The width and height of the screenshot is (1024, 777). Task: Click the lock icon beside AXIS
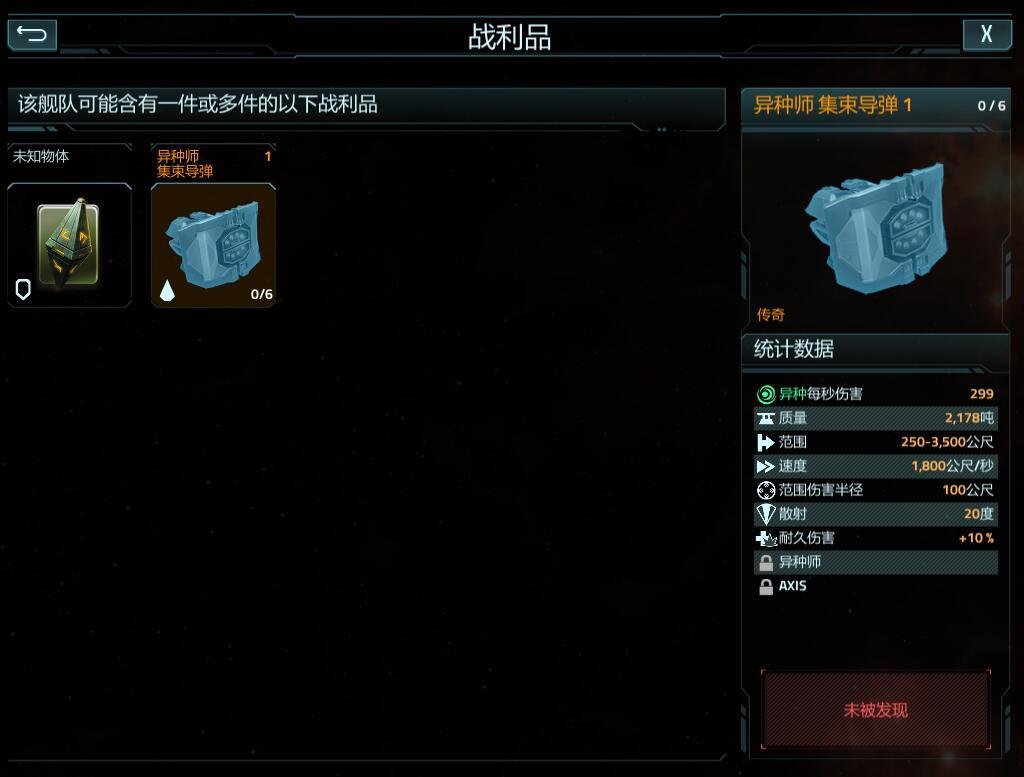tap(765, 586)
